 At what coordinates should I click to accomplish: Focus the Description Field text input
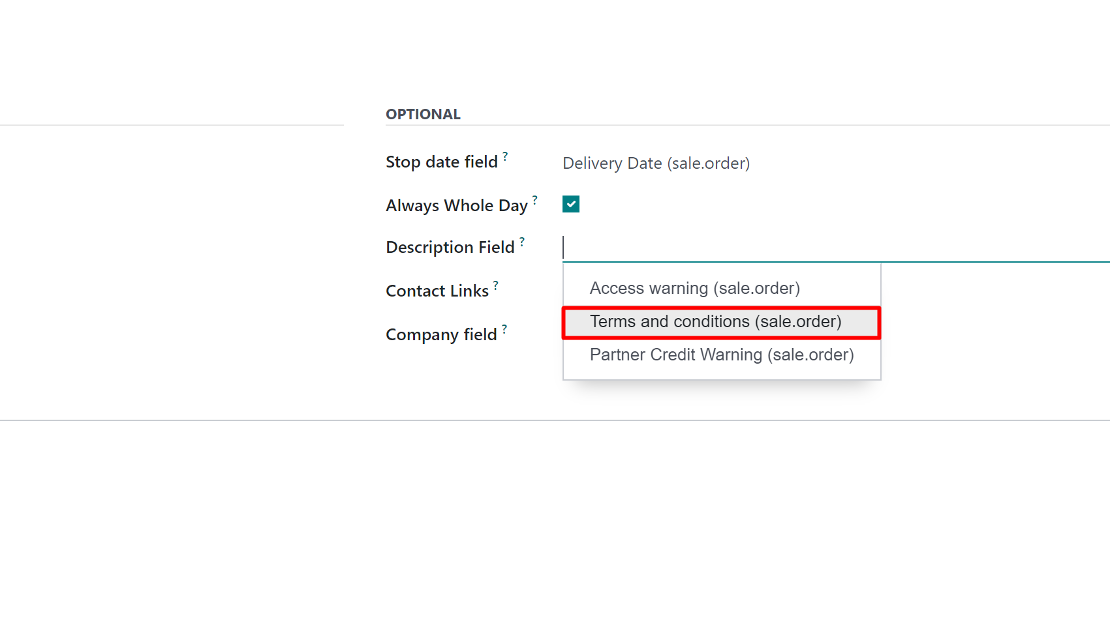coord(836,248)
